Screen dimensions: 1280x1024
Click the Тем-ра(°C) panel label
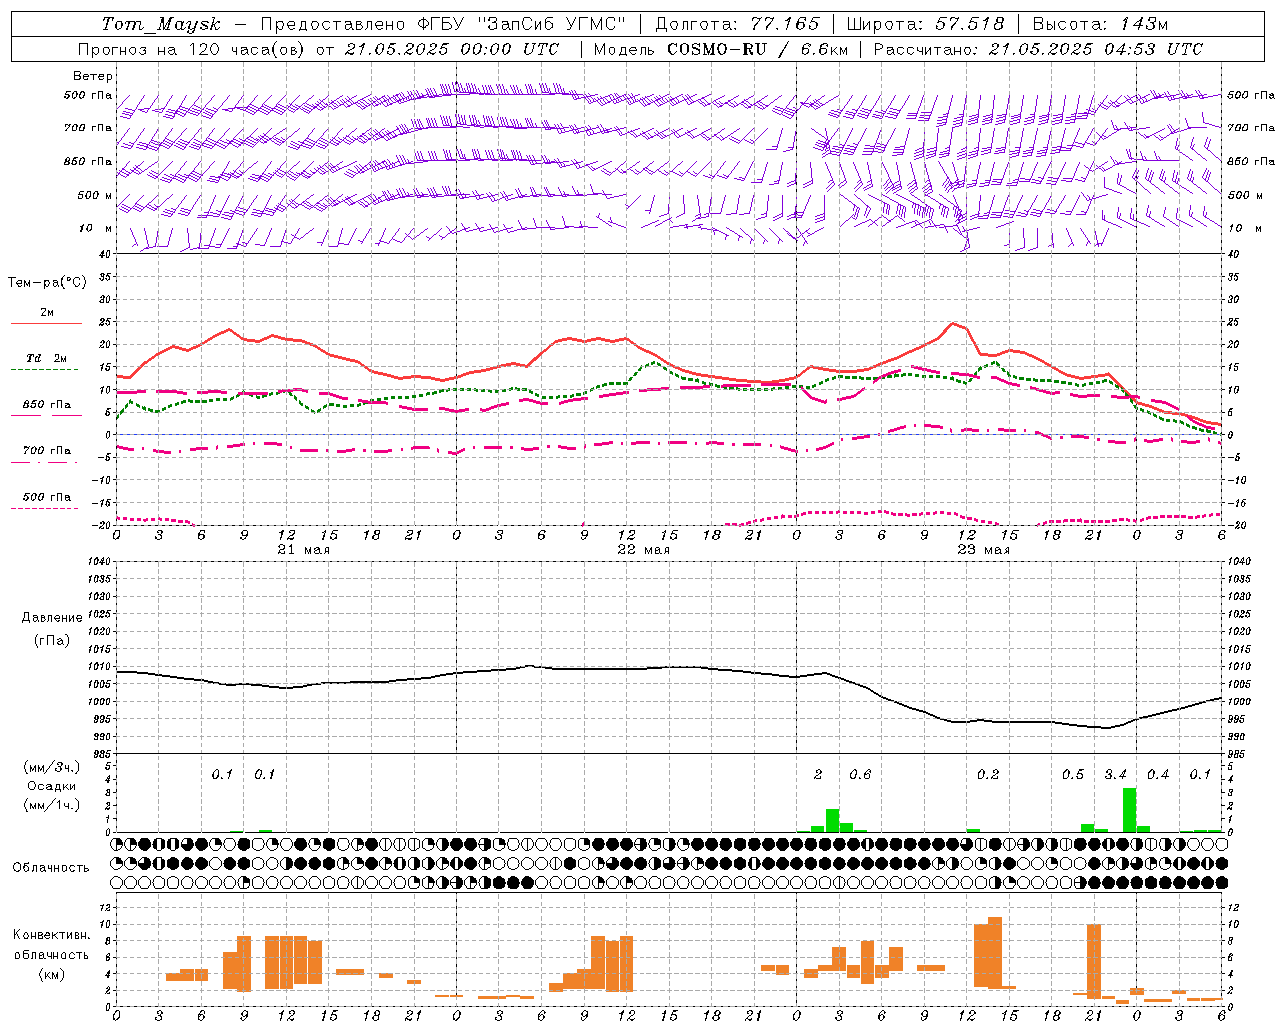[47, 283]
